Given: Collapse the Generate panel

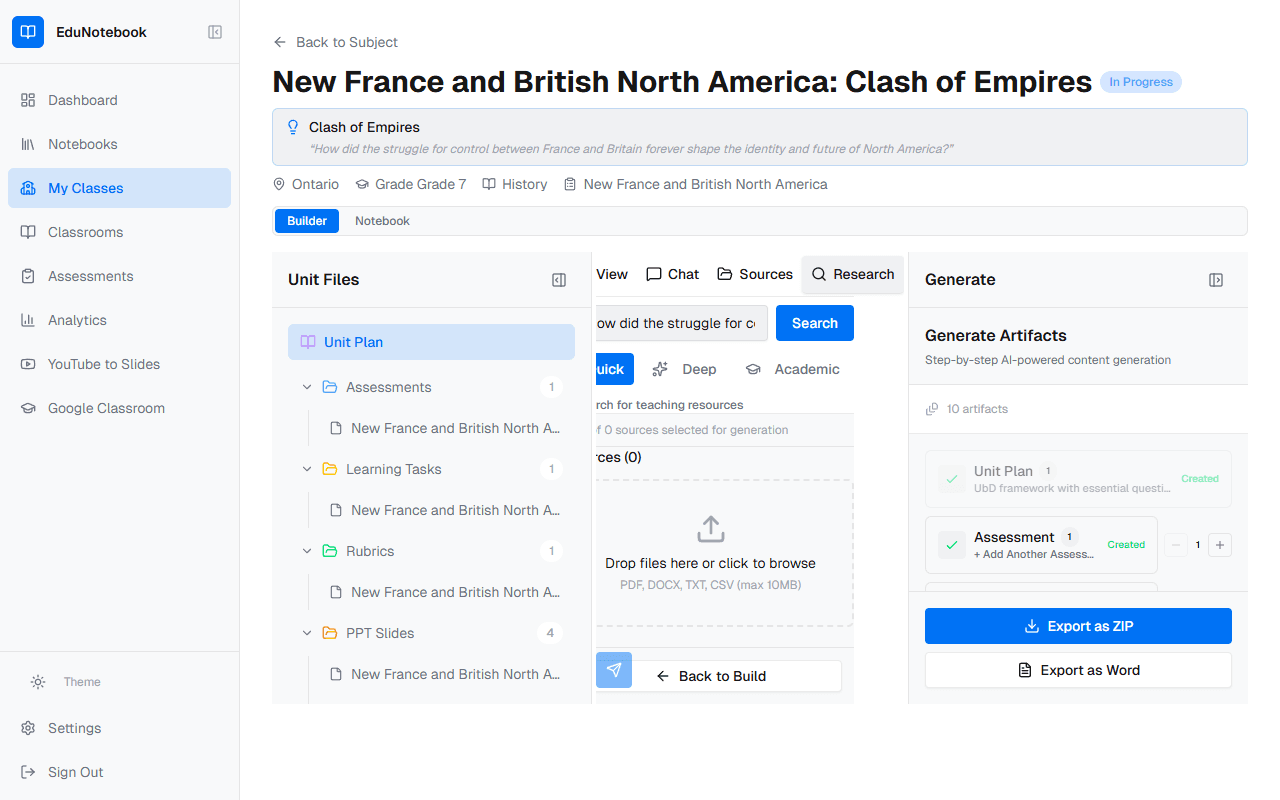Looking at the screenshot, I should (1216, 280).
